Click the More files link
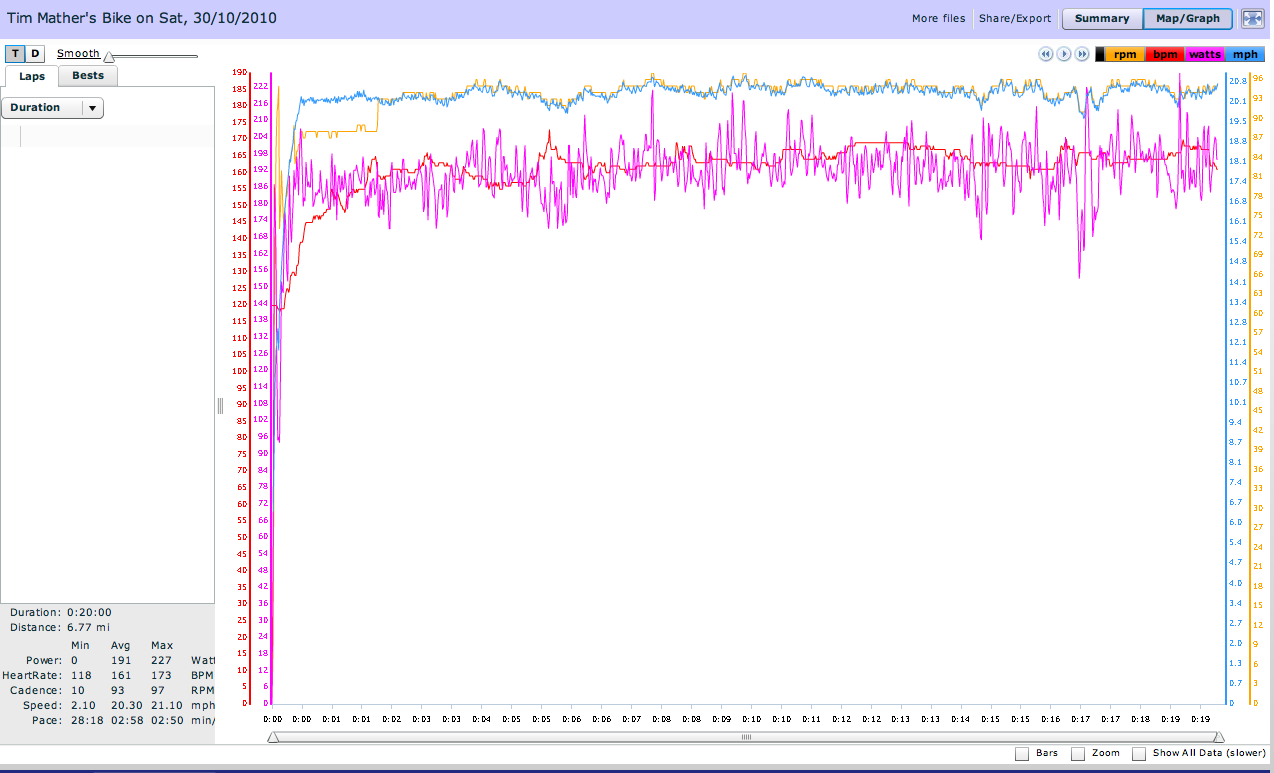The image size is (1274, 773). tap(938, 18)
